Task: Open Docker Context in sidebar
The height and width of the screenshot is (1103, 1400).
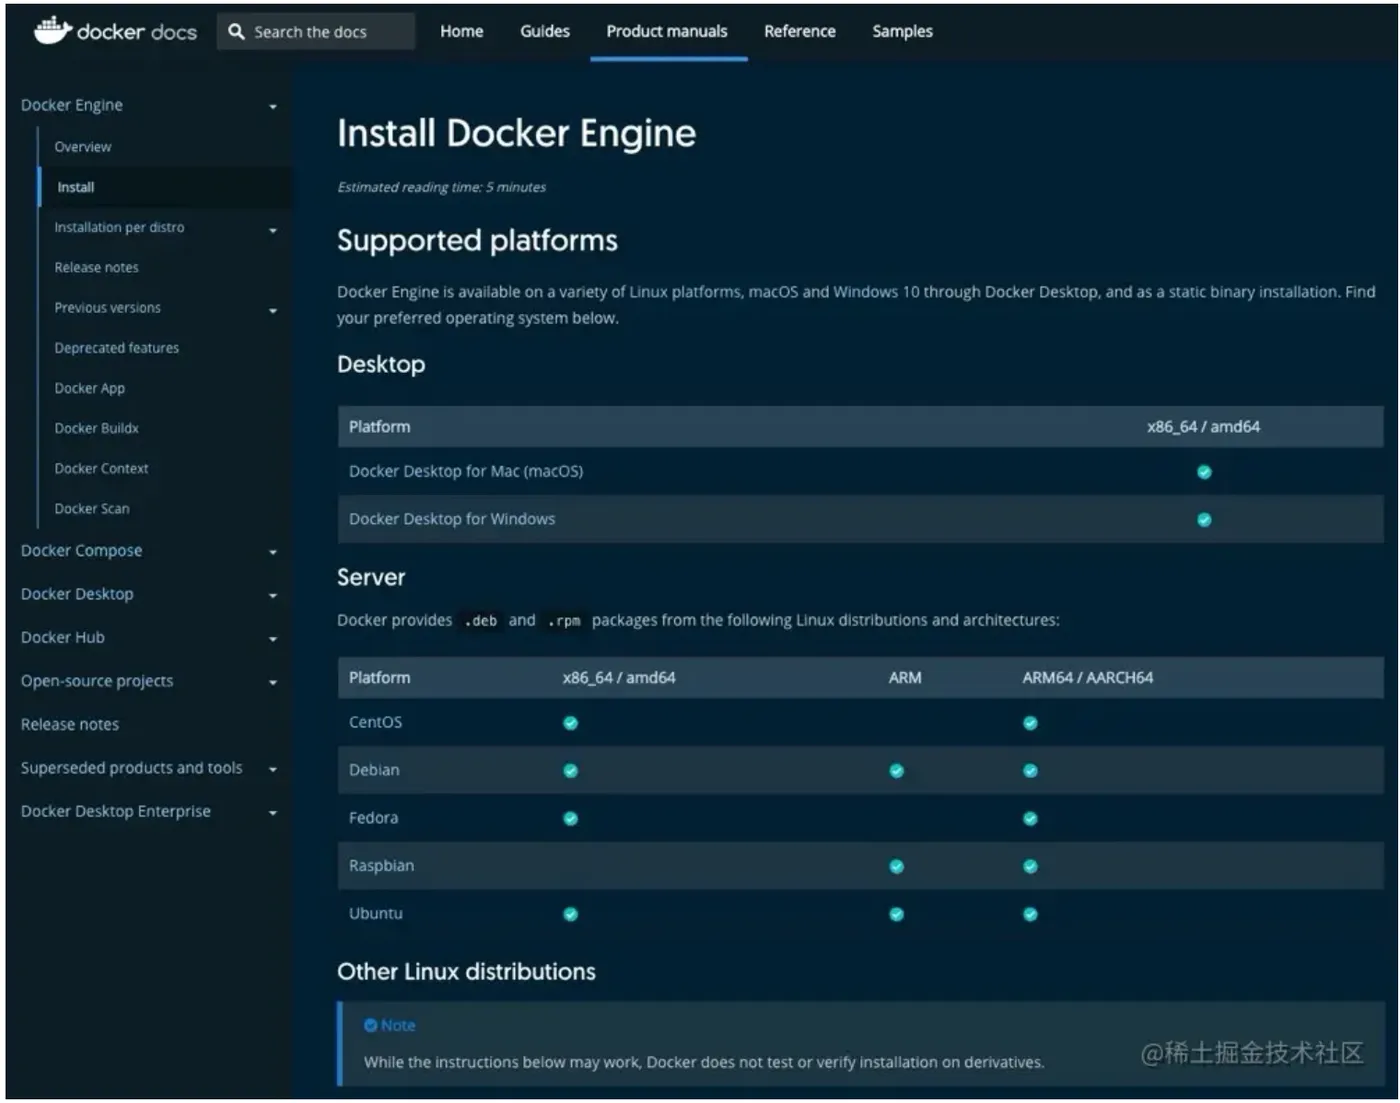Action: tap(101, 468)
